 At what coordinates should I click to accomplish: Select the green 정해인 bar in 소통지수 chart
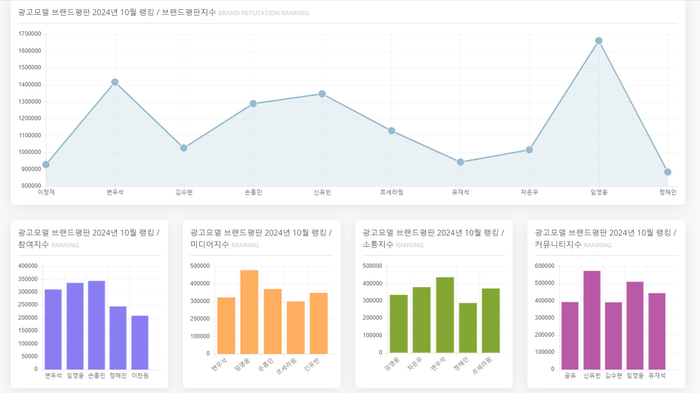tap(468, 328)
